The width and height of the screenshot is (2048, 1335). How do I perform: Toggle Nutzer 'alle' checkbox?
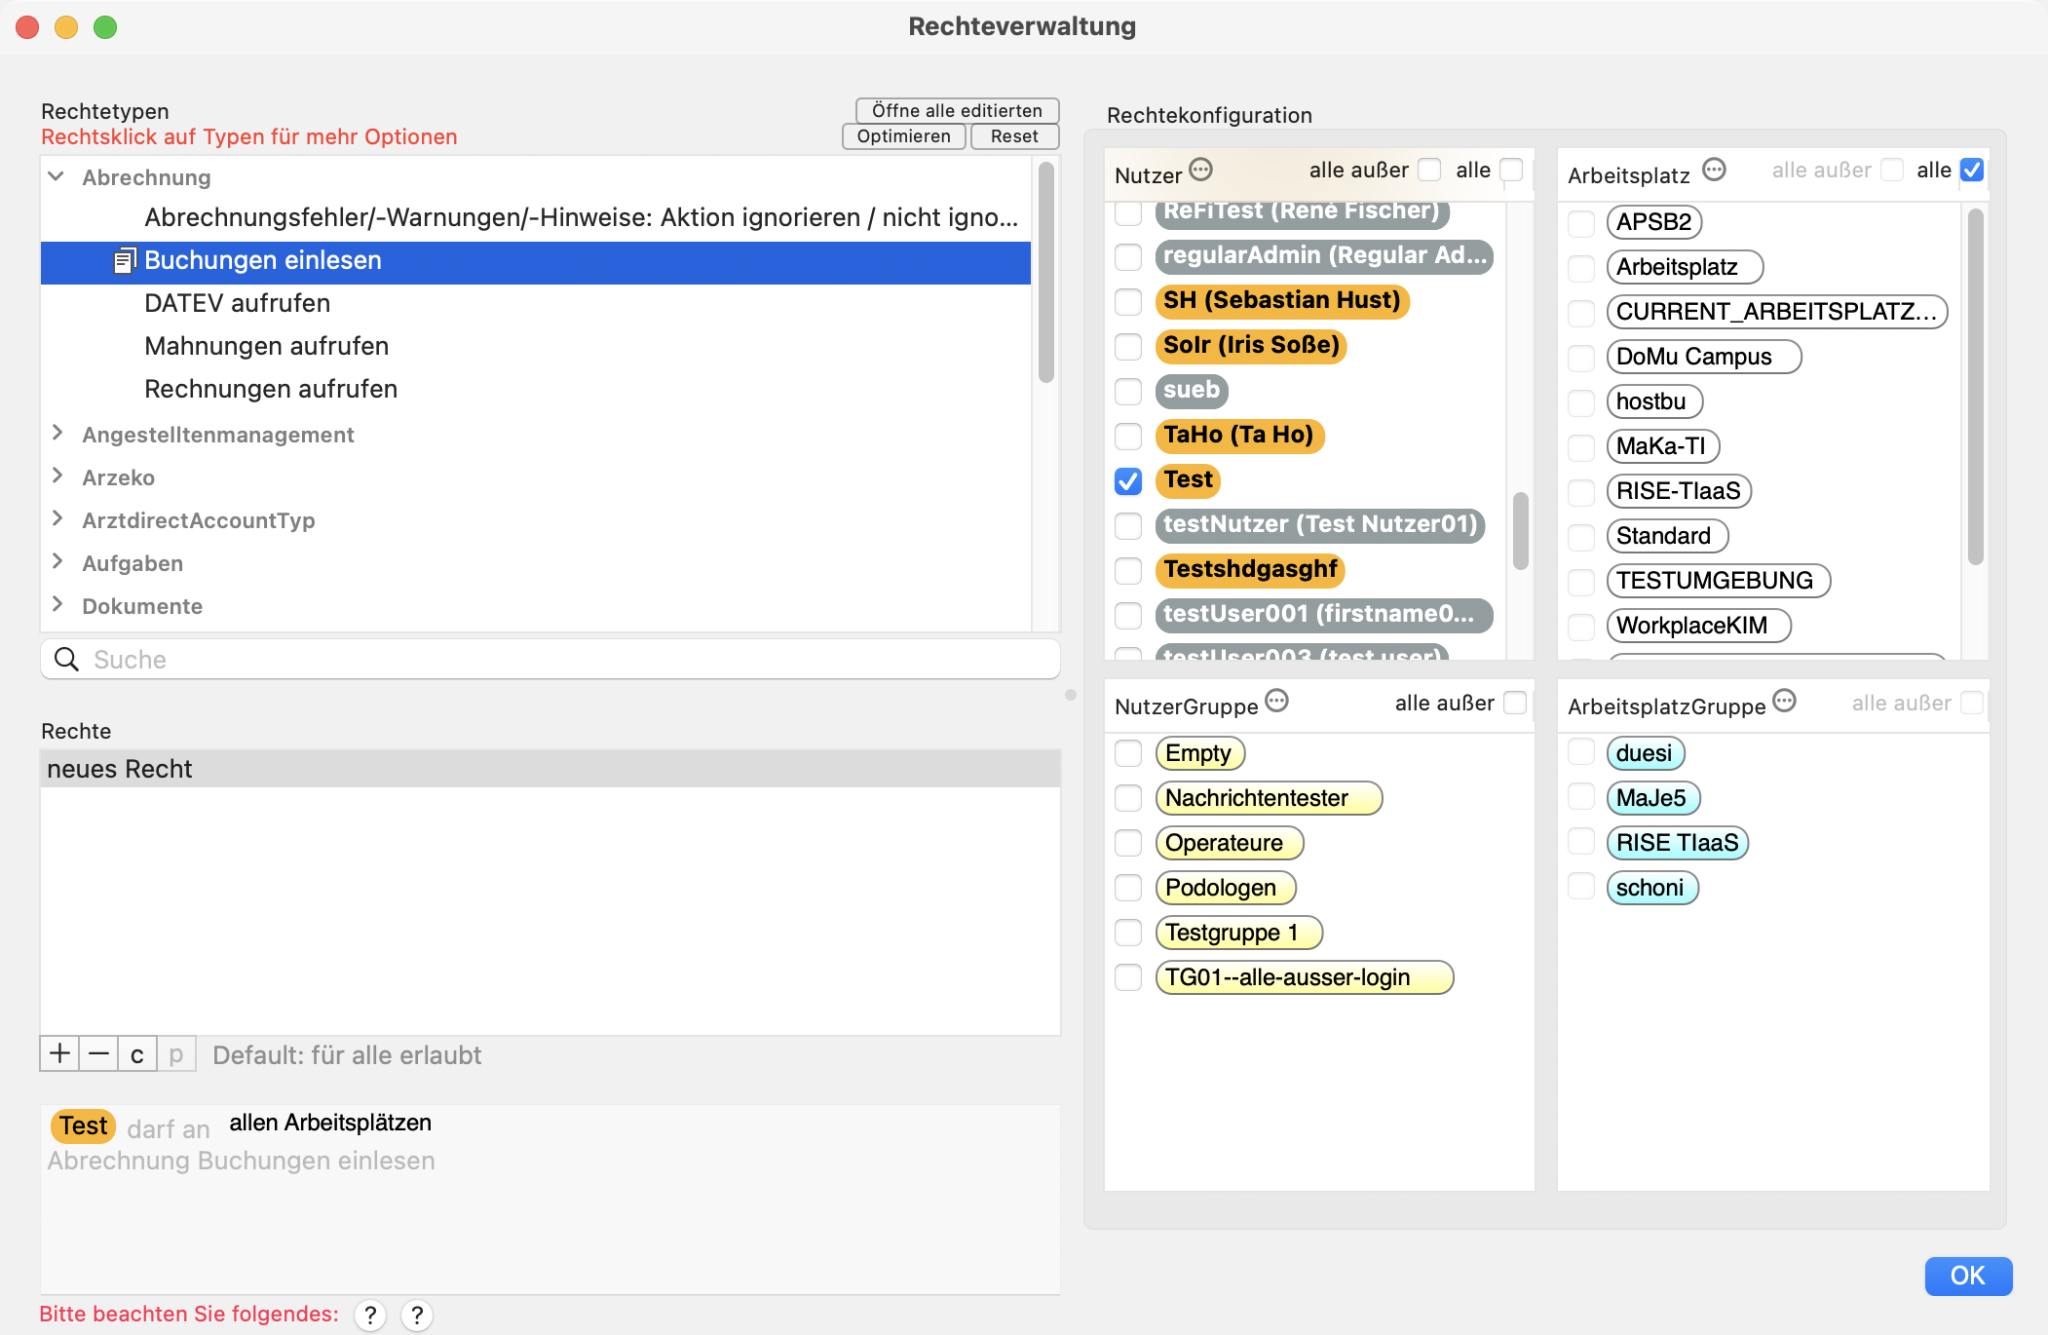click(x=1512, y=170)
